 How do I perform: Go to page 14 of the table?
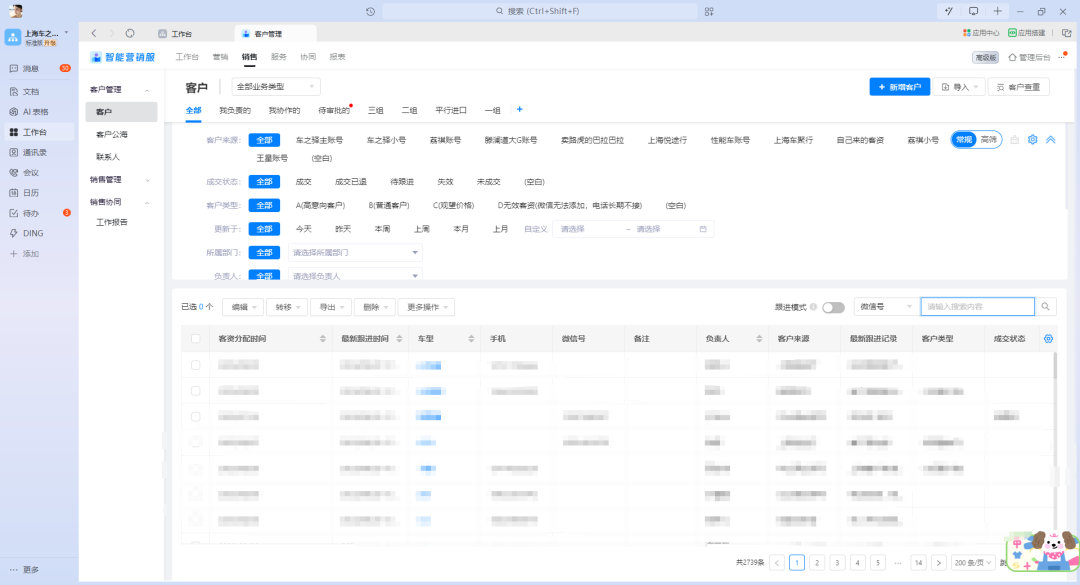(x=918, y=563)
